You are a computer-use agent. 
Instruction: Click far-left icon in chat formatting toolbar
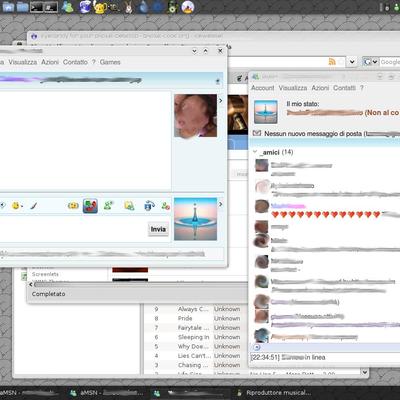2,206
